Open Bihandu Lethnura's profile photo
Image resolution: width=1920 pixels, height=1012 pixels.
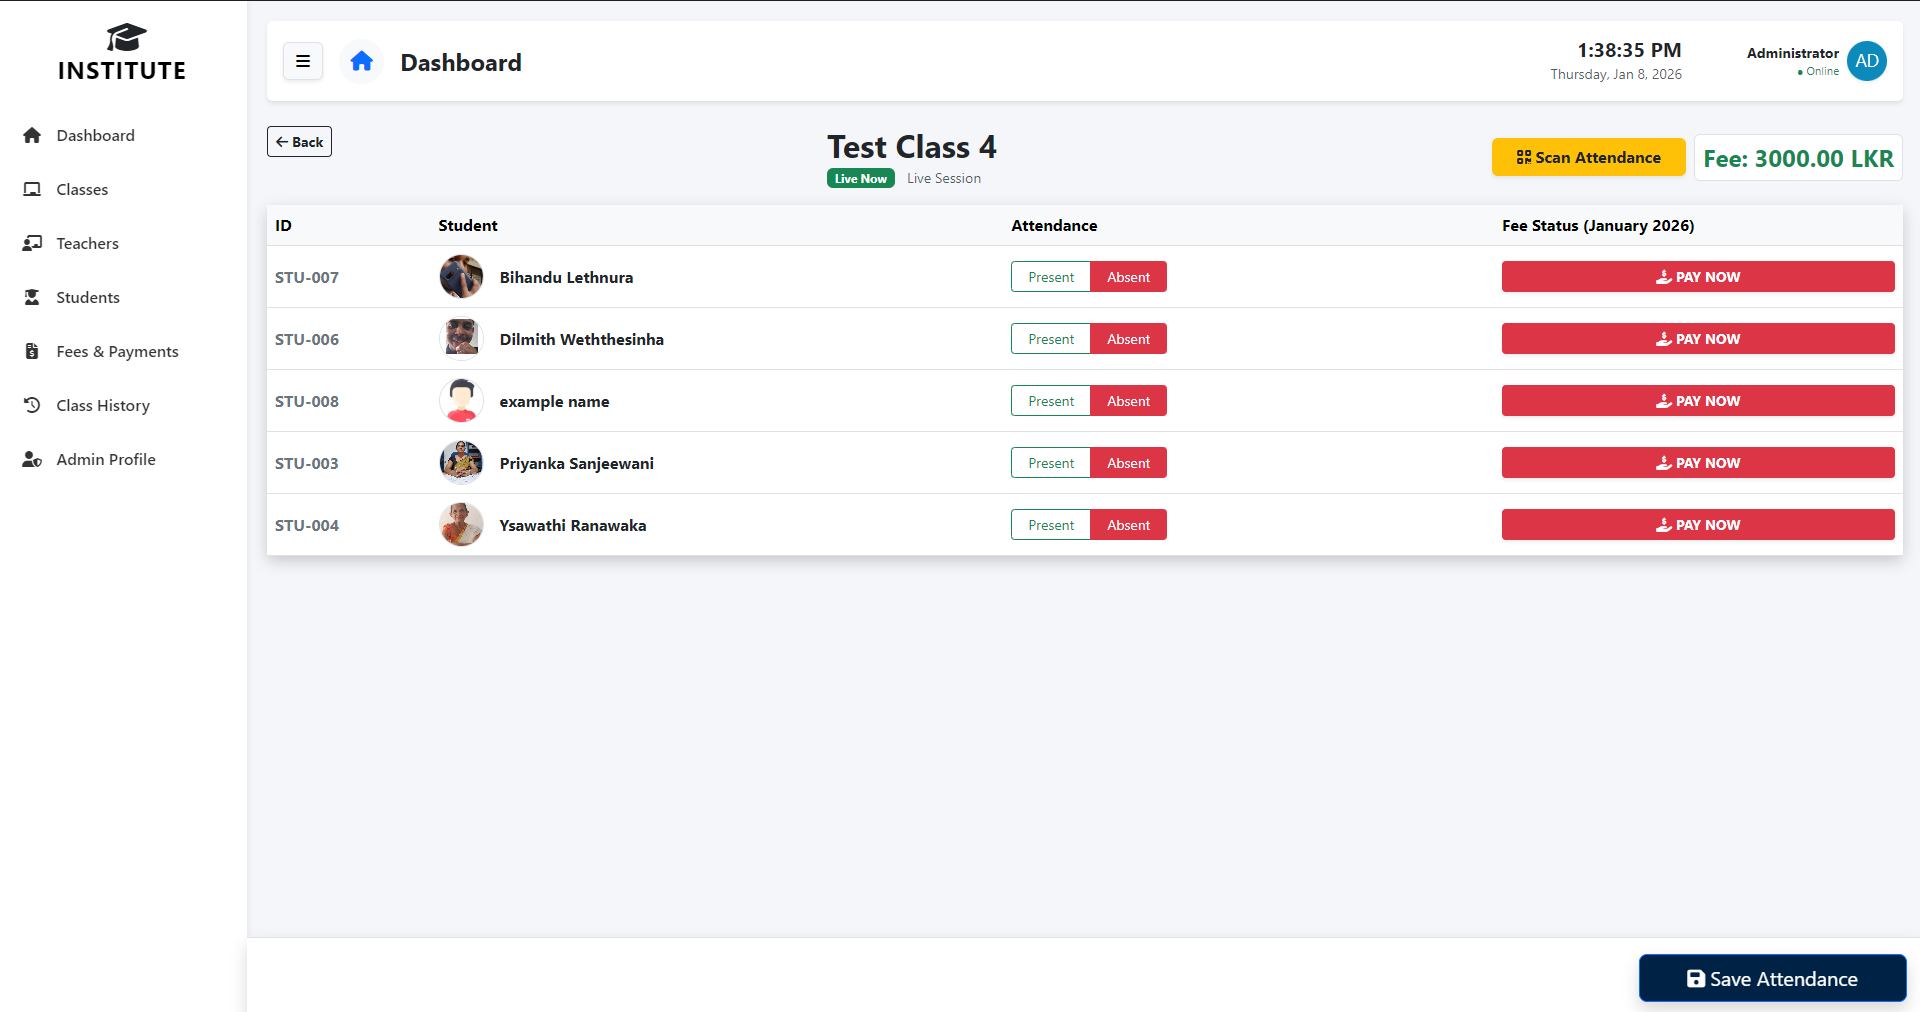[x=461, y=277]
